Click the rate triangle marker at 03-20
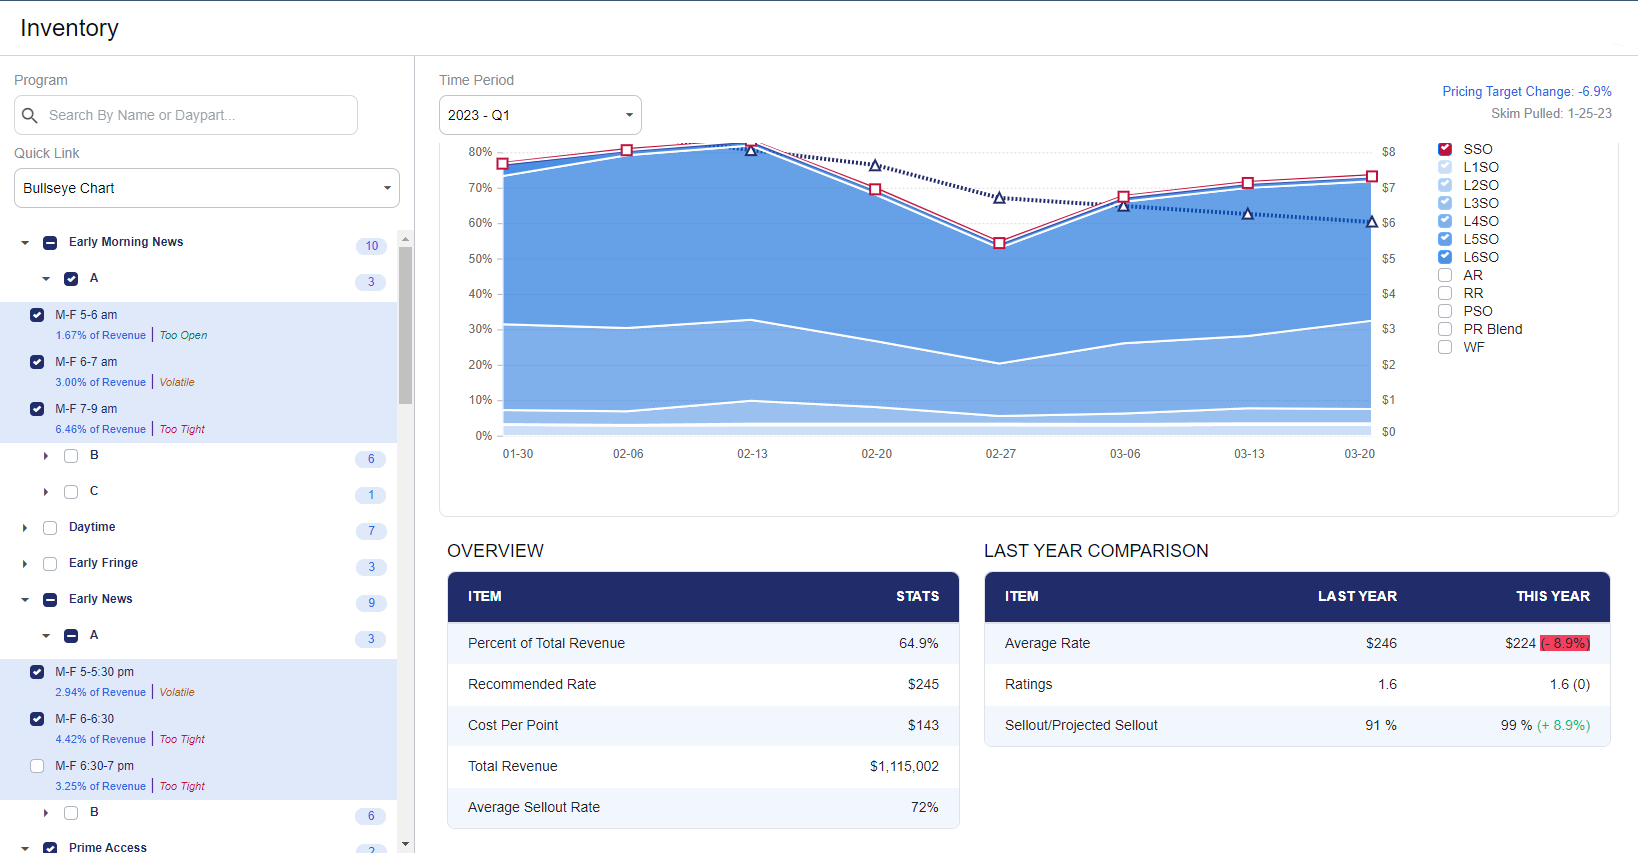Image resolution: width=1638 pixels, height=859 pixels. pos(1372,222)
